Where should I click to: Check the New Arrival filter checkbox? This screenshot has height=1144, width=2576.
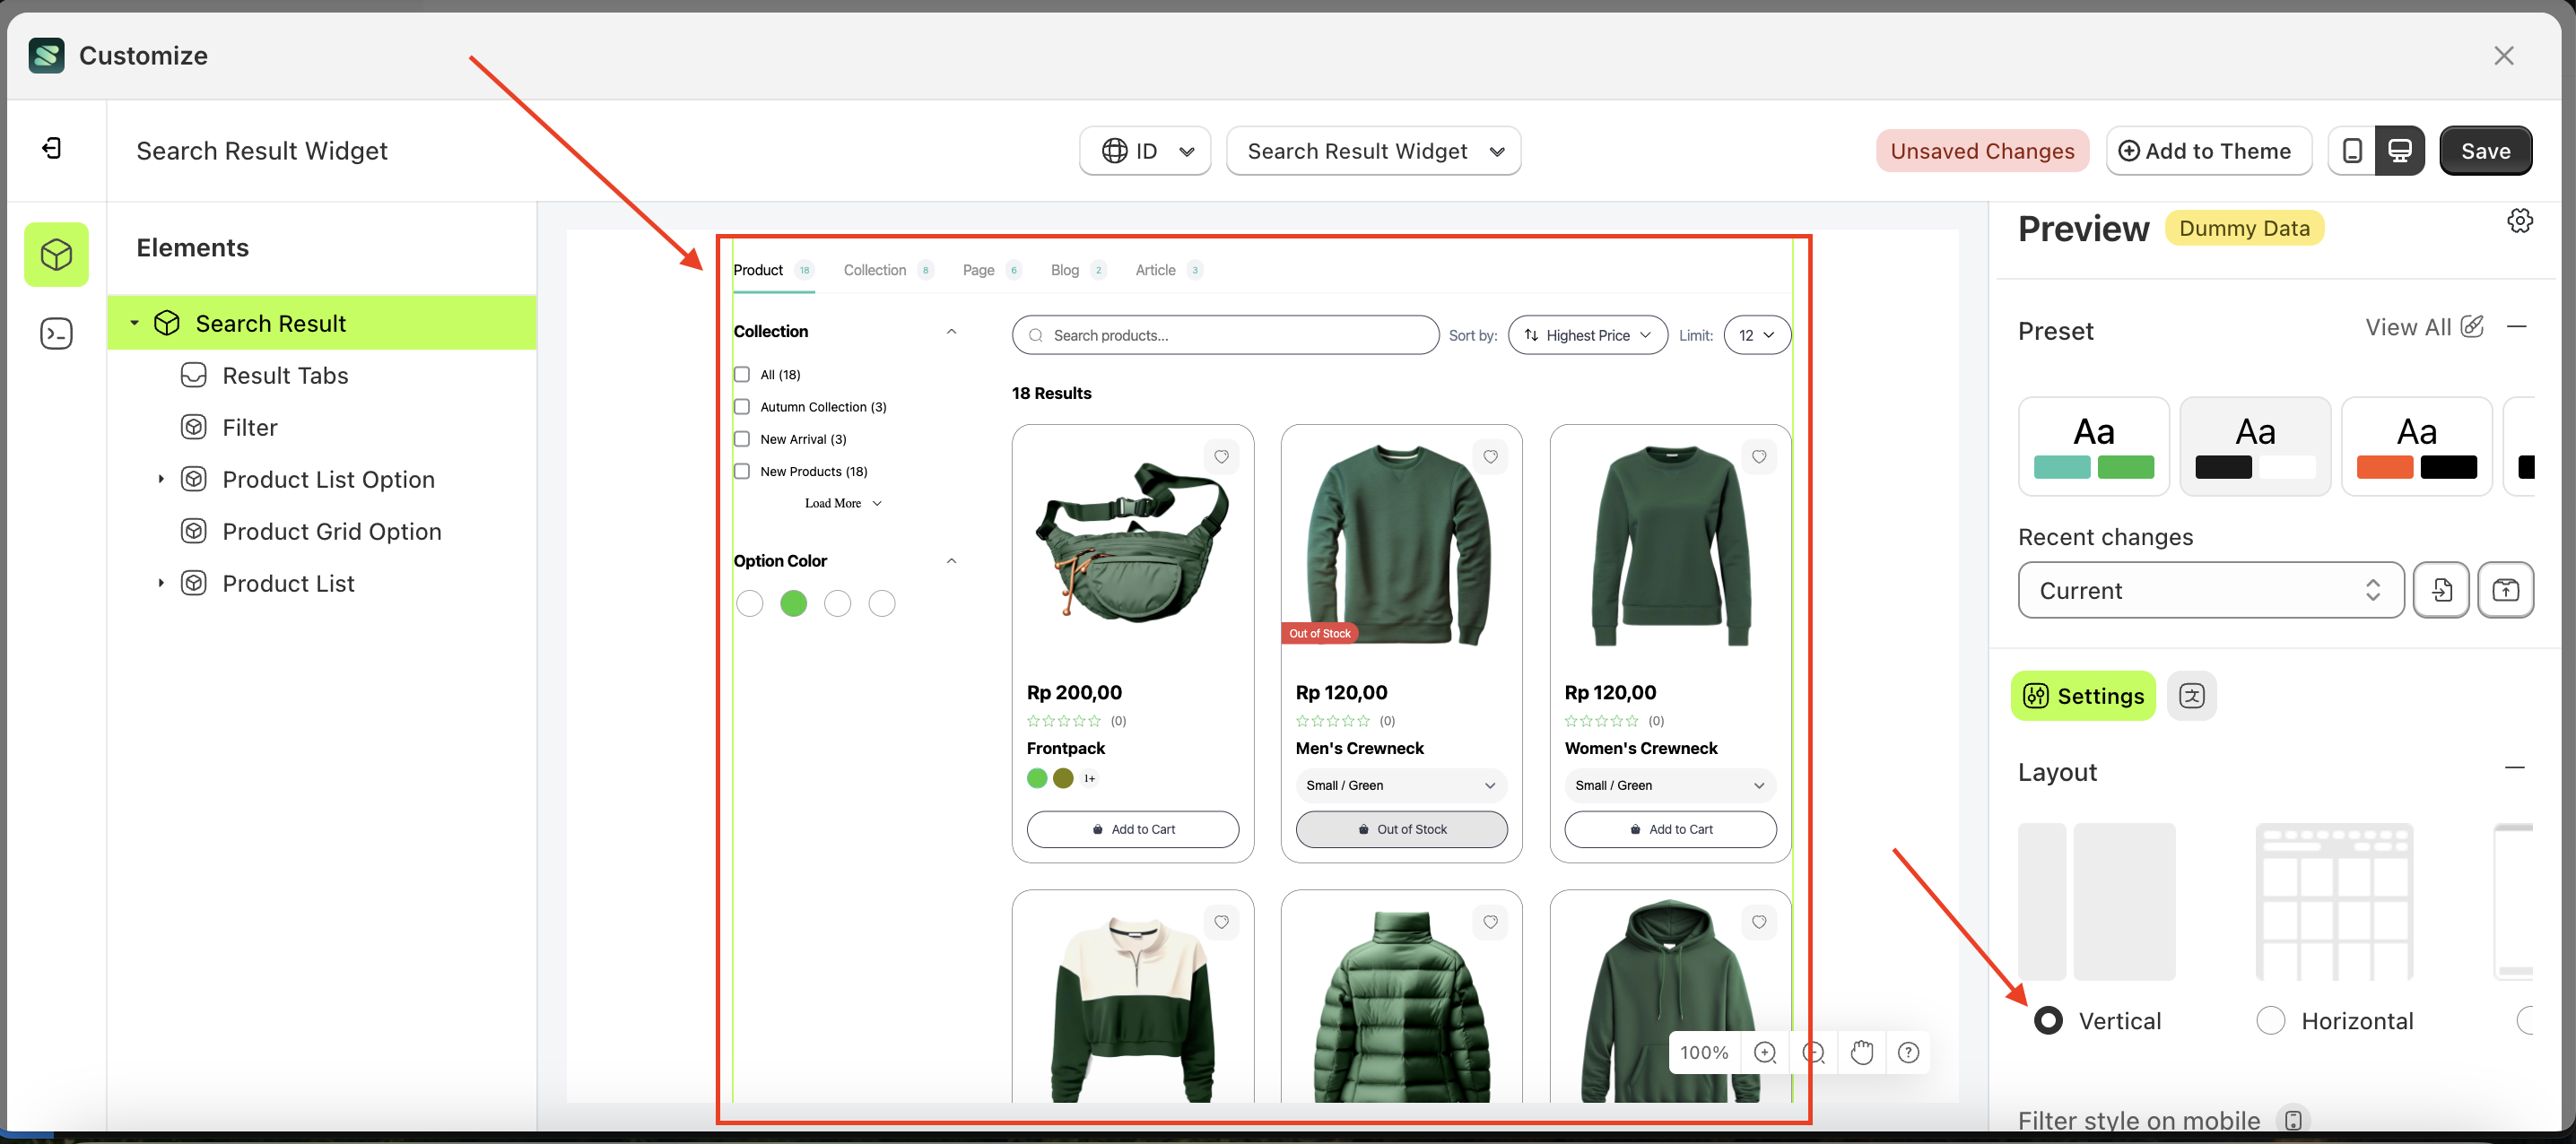pyautogui.click(x=742, y=439)
